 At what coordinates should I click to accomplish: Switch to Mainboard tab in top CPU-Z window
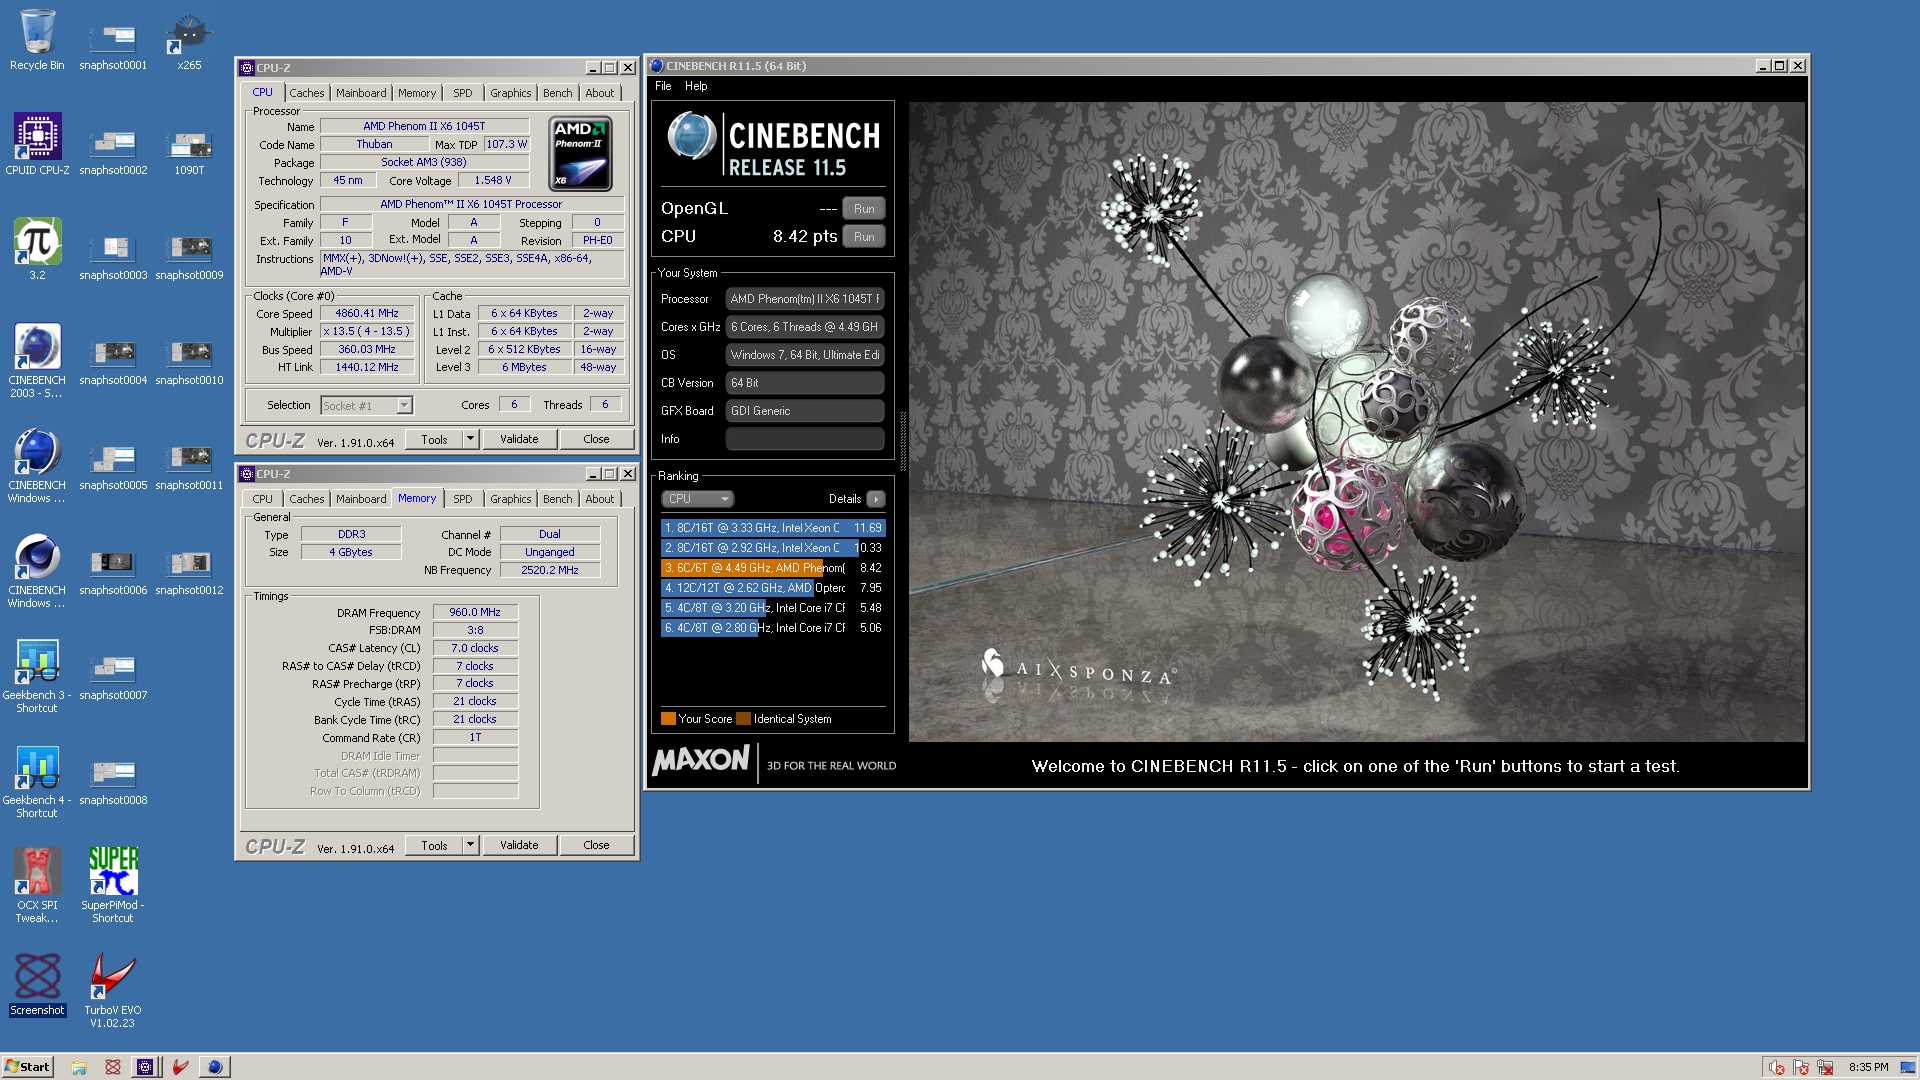pyautogui.click(x=361, y=93)
